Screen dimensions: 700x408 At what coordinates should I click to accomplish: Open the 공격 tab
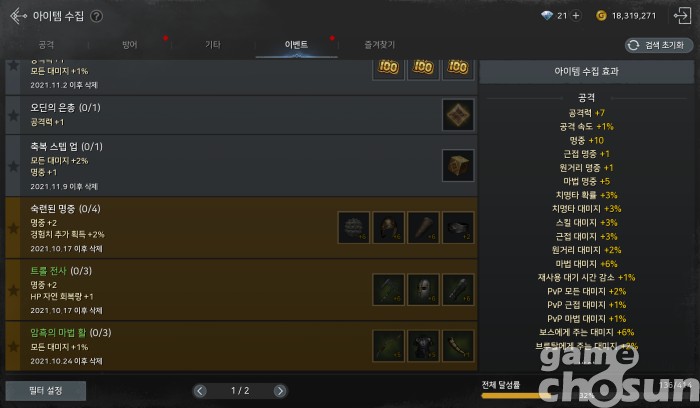click(46, 45)
